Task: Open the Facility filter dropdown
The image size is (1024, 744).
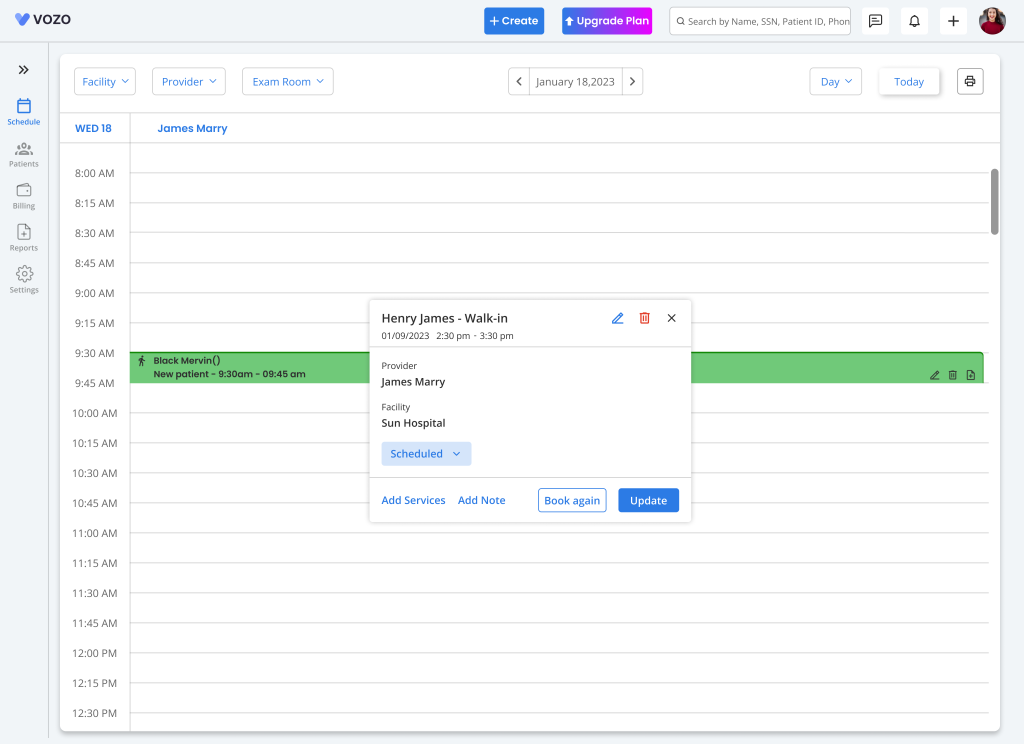Action: 105,82
